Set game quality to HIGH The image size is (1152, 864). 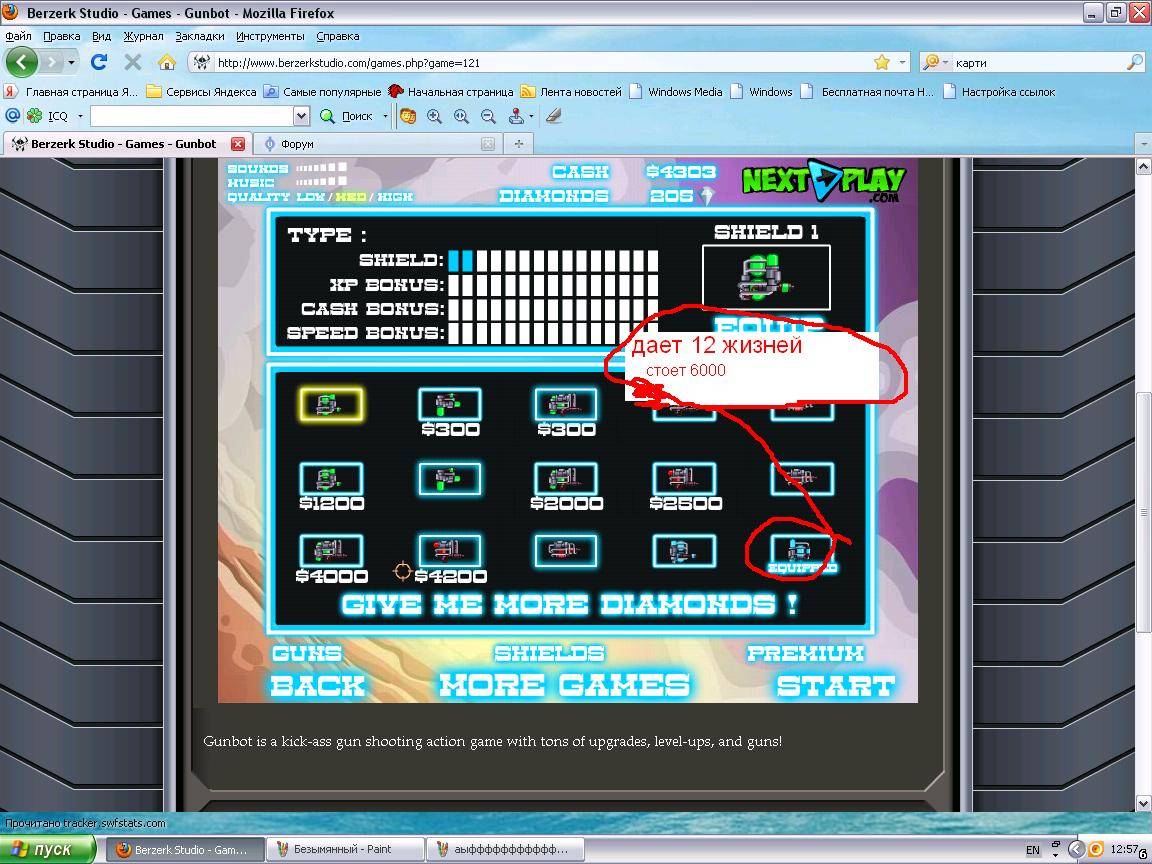pos(395,197)
